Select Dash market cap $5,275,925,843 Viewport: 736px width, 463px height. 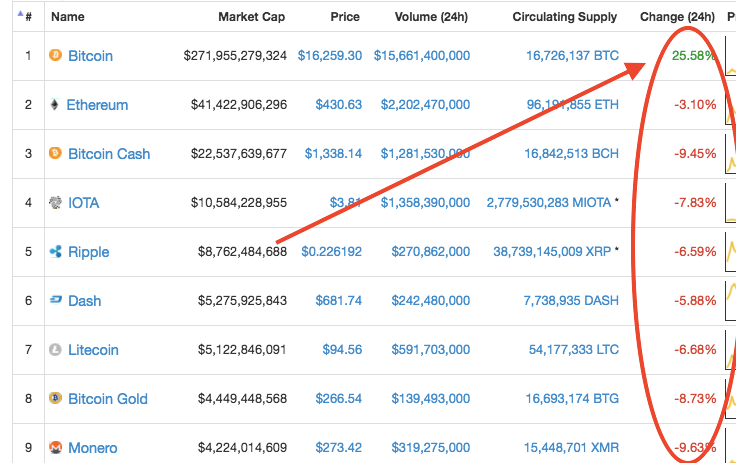(242, 301)
